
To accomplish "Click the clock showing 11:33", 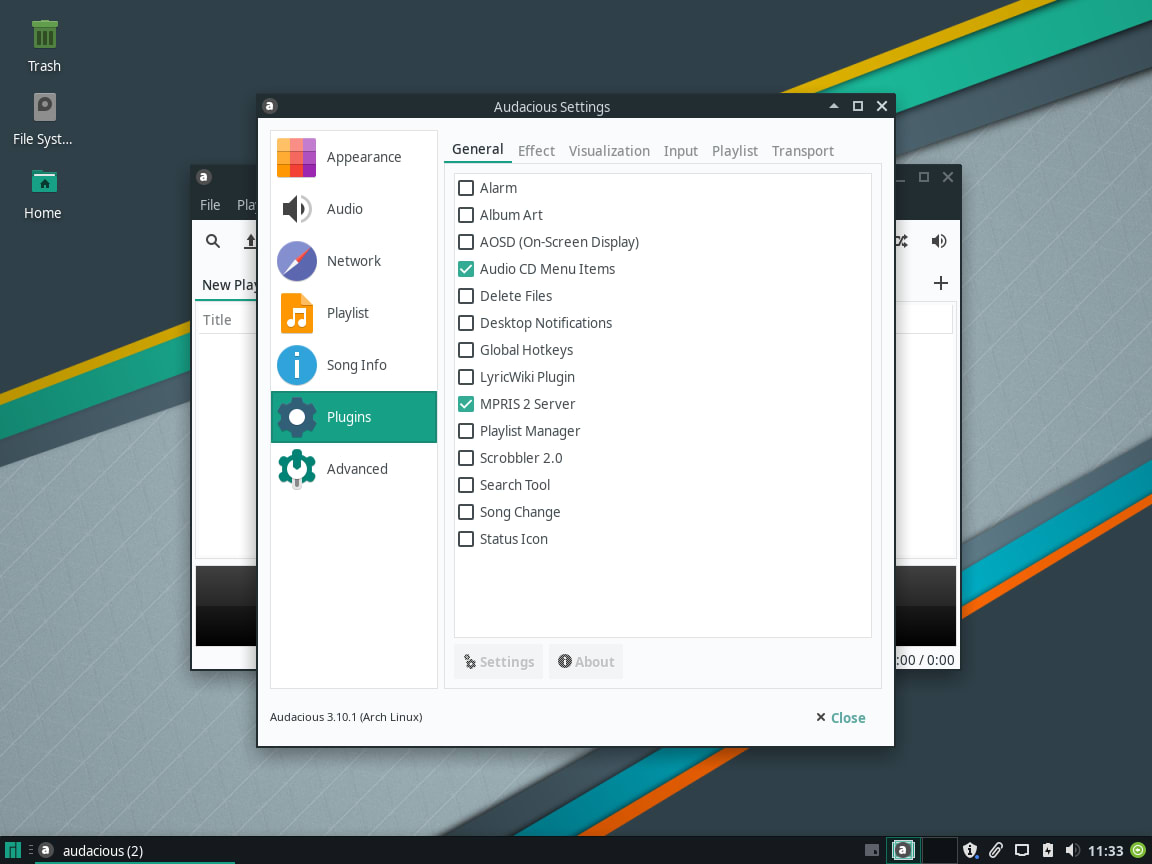I will 1106,851.
